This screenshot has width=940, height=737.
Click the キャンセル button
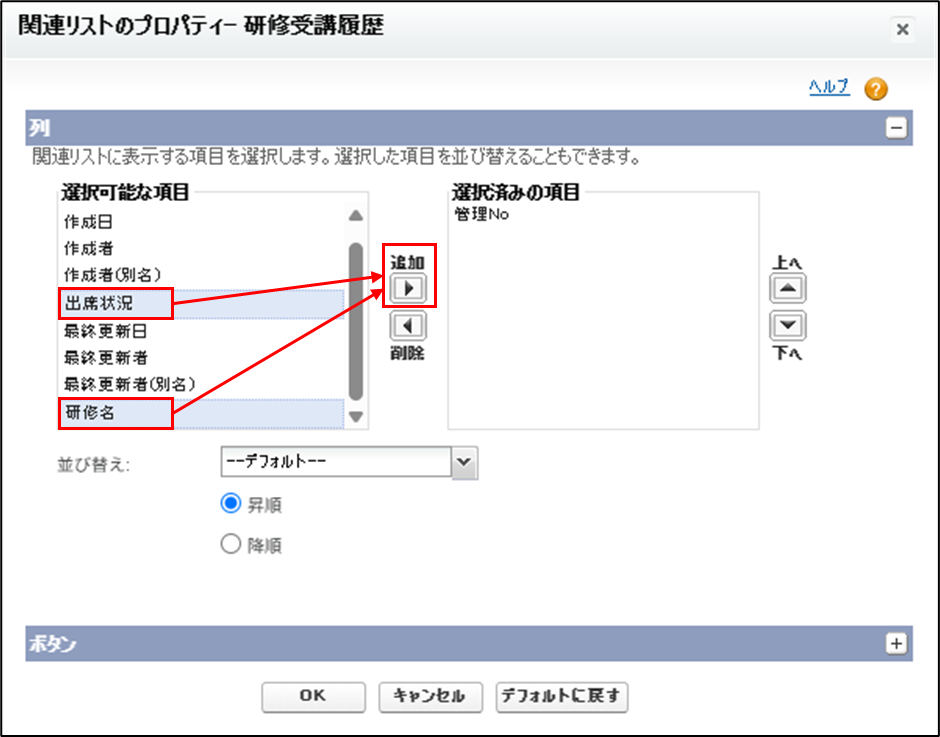point(430,697)
